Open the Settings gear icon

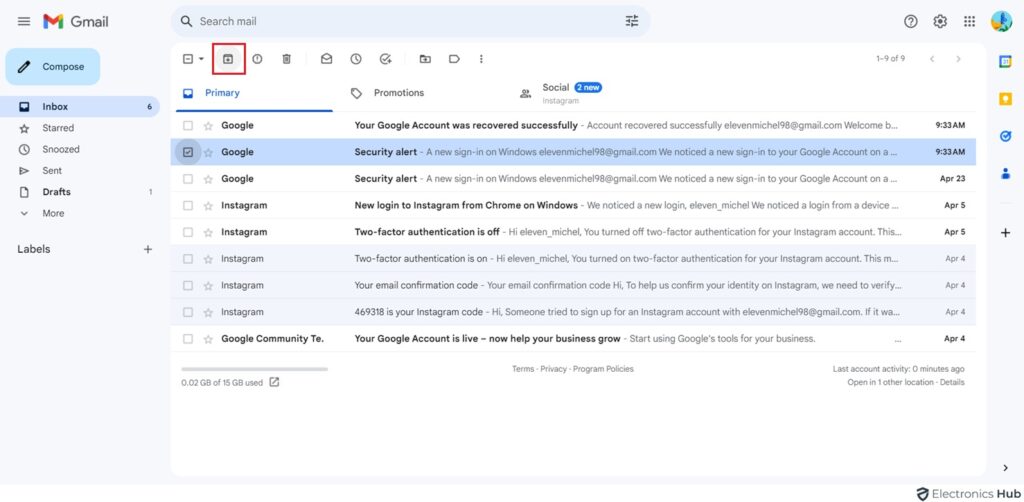tap(940, 22)
